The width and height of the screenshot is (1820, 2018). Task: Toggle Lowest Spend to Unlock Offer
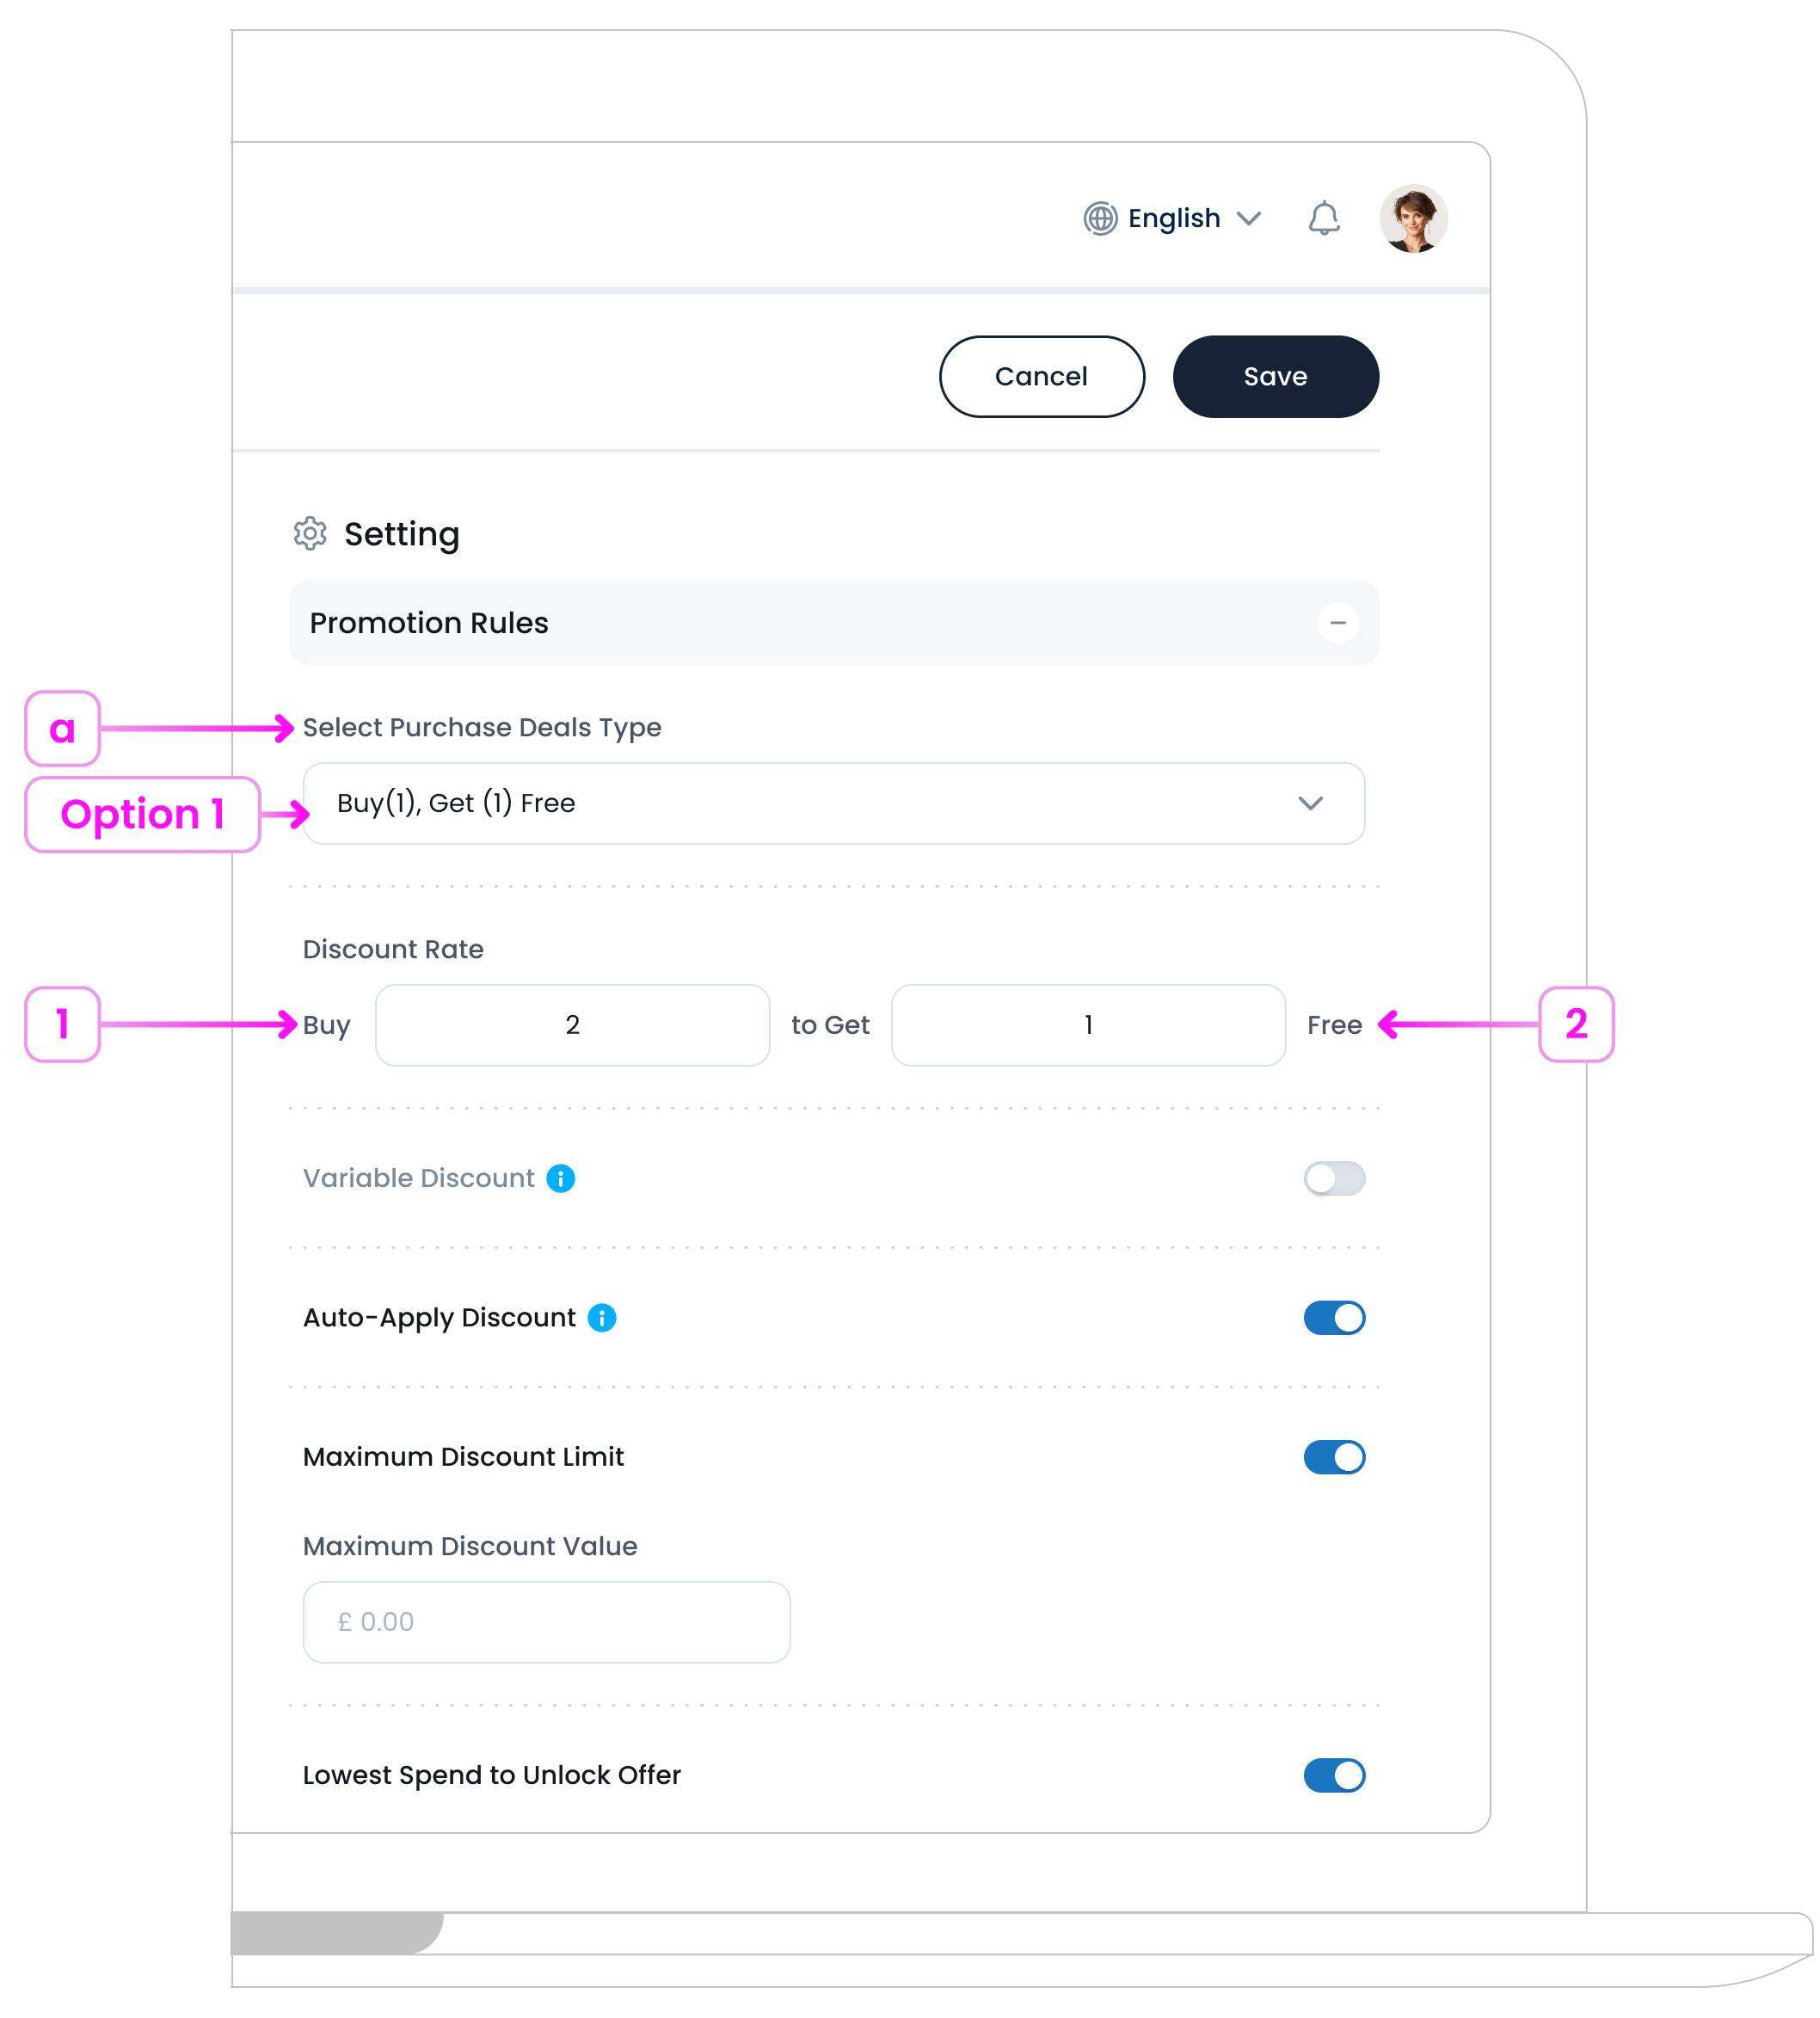[1334, 1775]
